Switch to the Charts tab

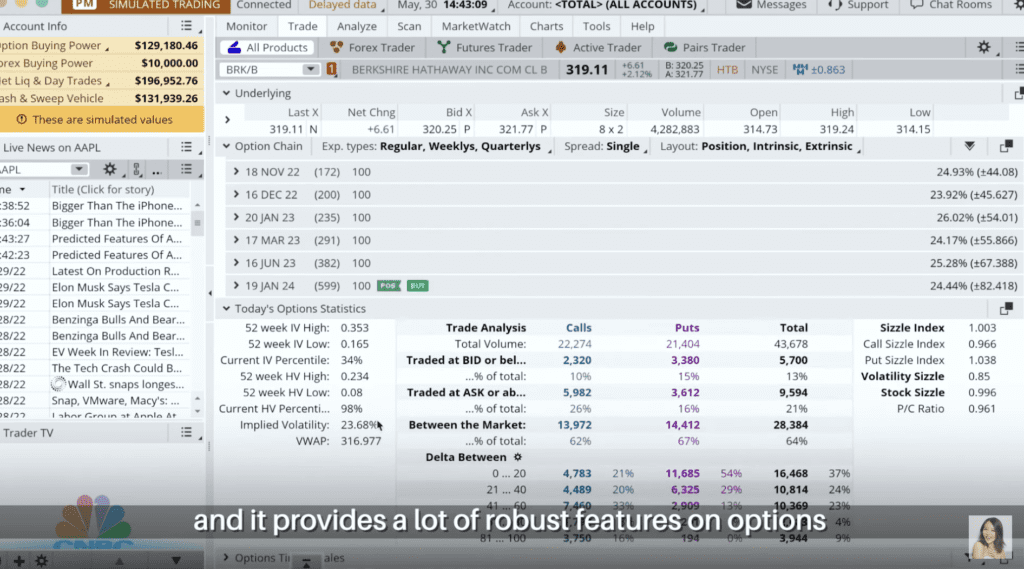(x=547, y=26)
